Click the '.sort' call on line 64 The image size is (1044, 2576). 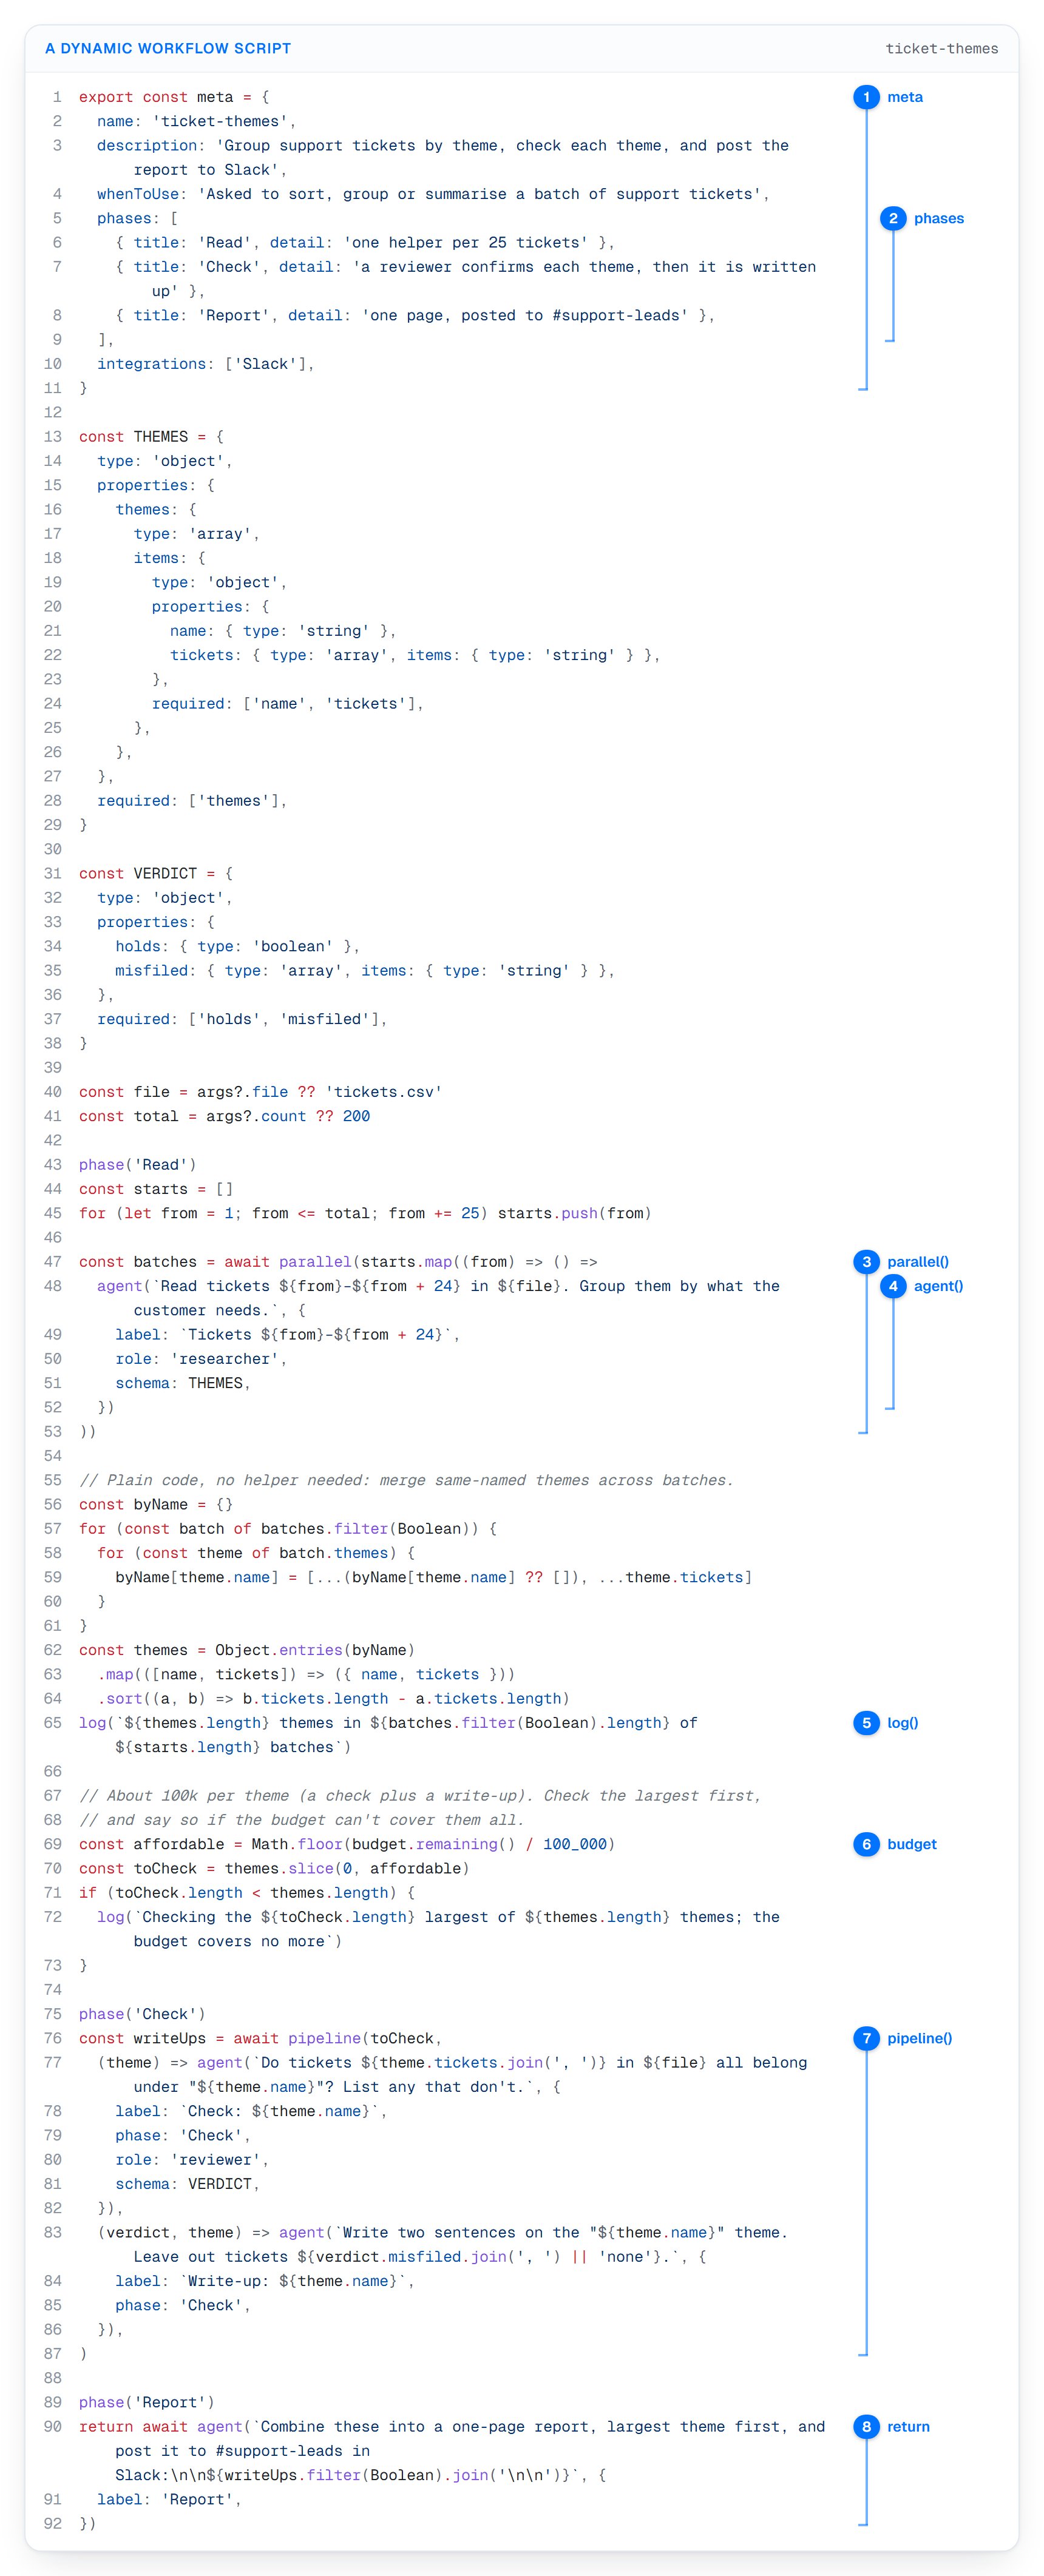(x=120, y=1699)
